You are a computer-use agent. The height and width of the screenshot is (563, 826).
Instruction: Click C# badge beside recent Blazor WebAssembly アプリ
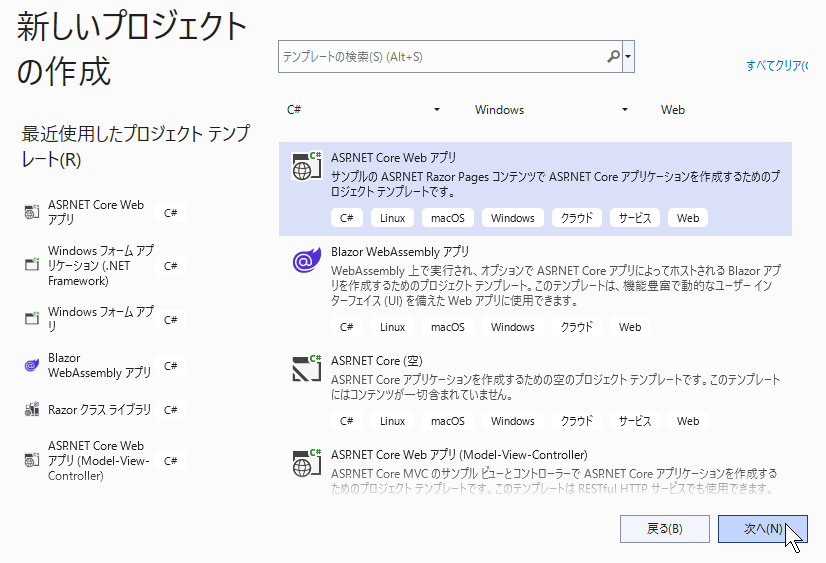click(171, 366)
